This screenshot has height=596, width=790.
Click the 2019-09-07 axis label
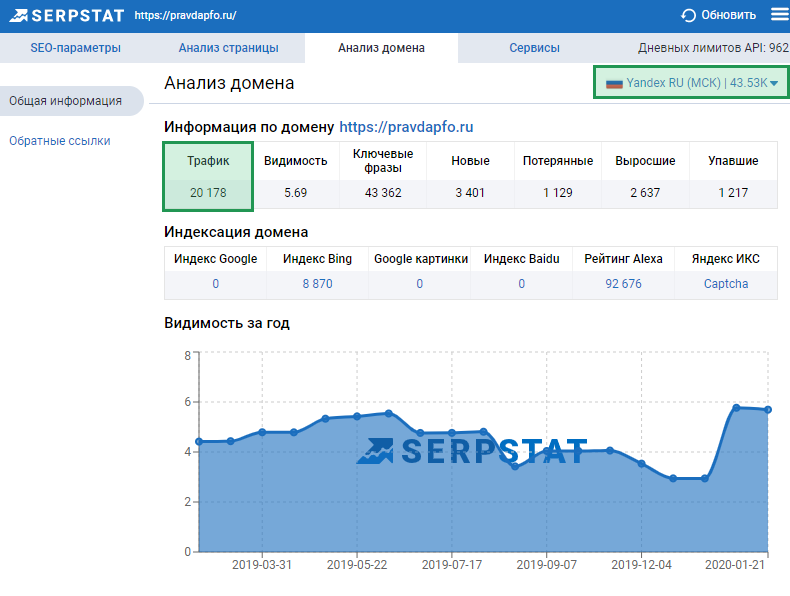(x=547, y=565)
